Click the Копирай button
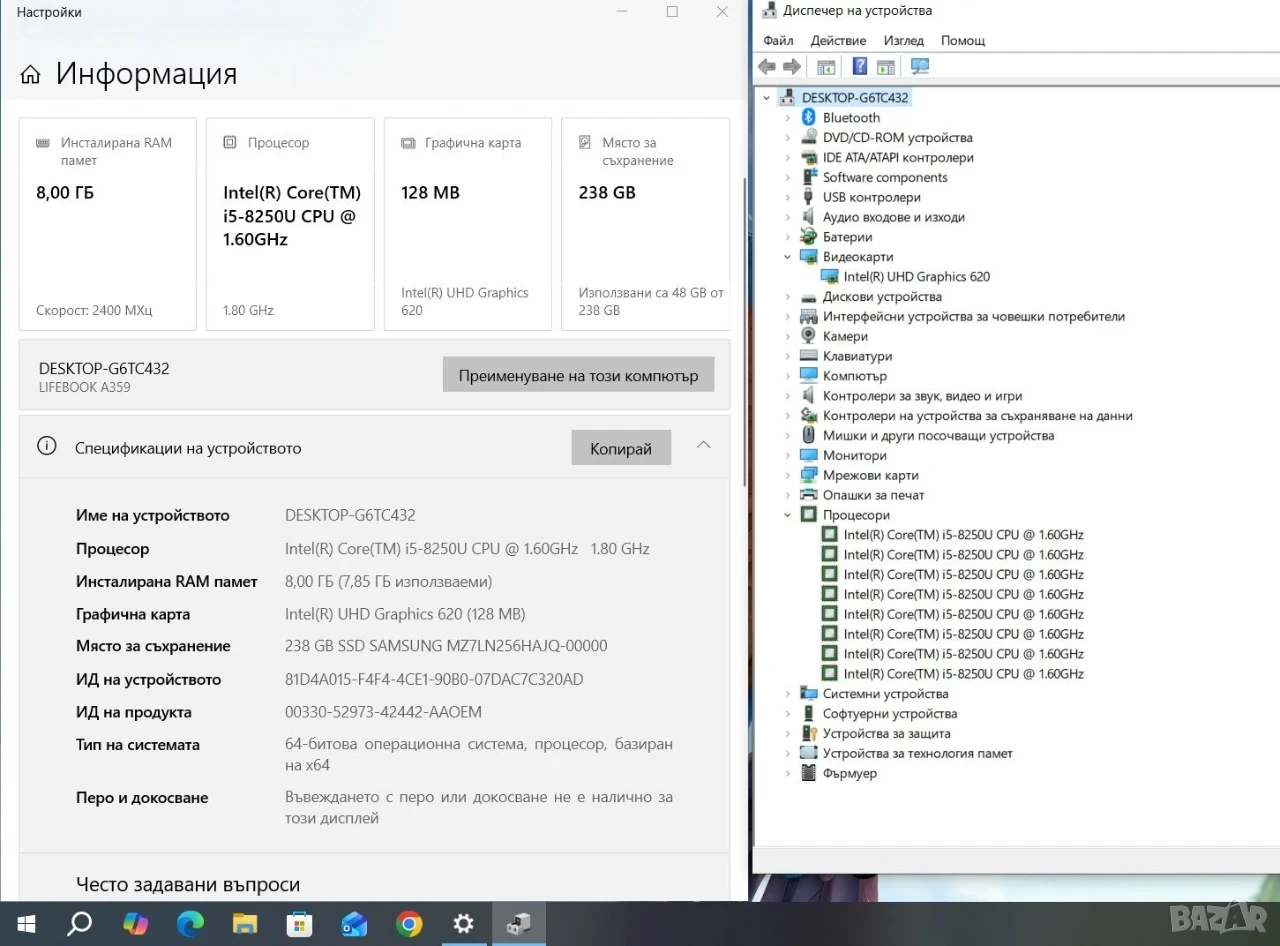Viewport: 1280px width, 946px height. tap(621, 448)
